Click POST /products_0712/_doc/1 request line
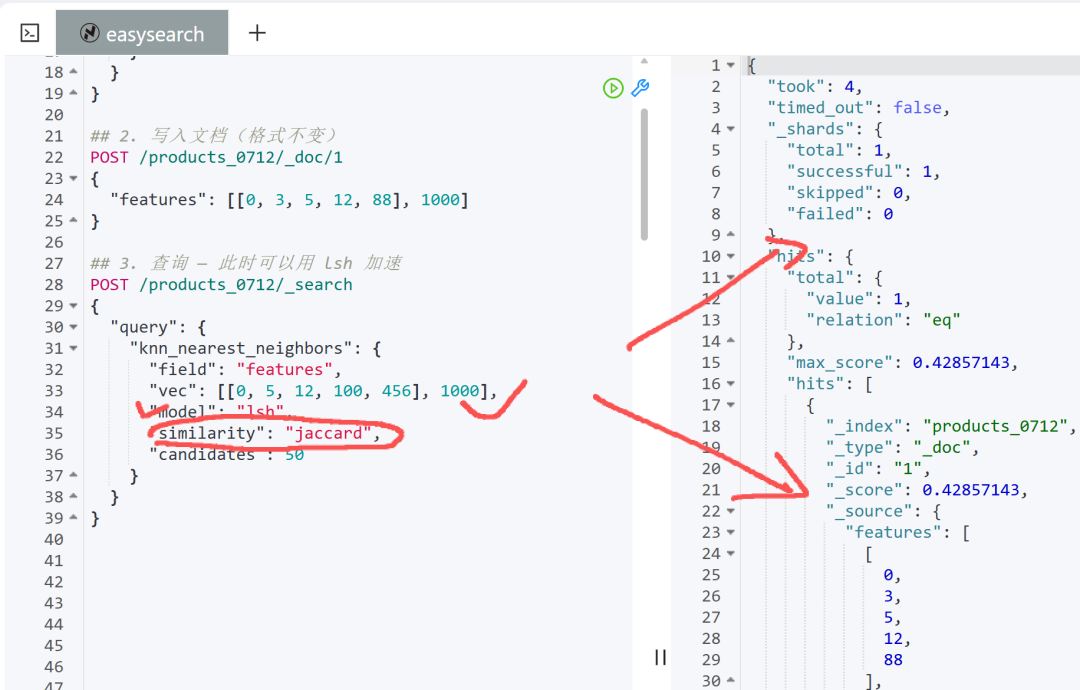Viewport: 1080px width, 690px height. [216, 157]
